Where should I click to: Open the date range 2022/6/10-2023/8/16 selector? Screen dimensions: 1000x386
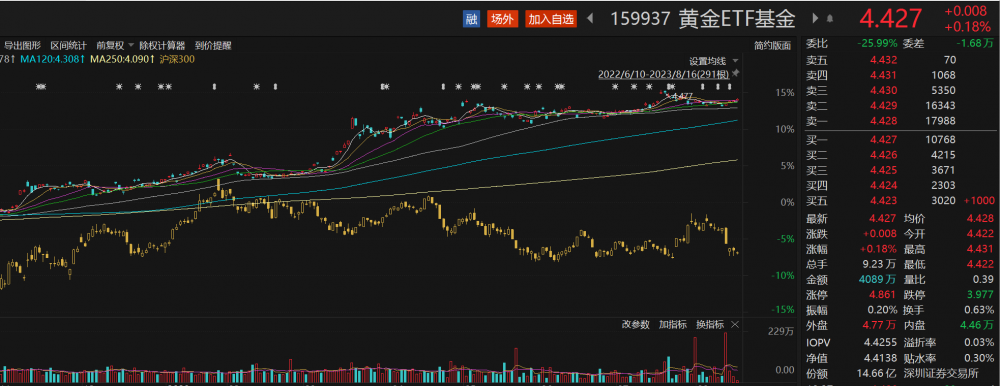663,74
